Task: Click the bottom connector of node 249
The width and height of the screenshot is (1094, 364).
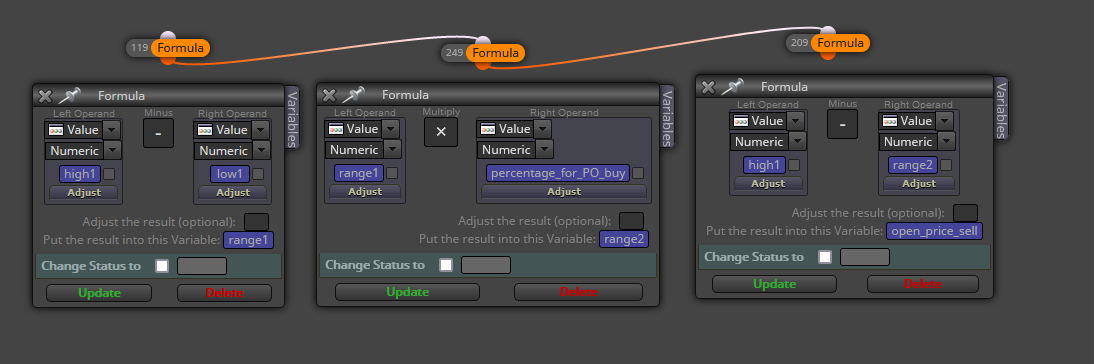Action: tap(482, 65)
